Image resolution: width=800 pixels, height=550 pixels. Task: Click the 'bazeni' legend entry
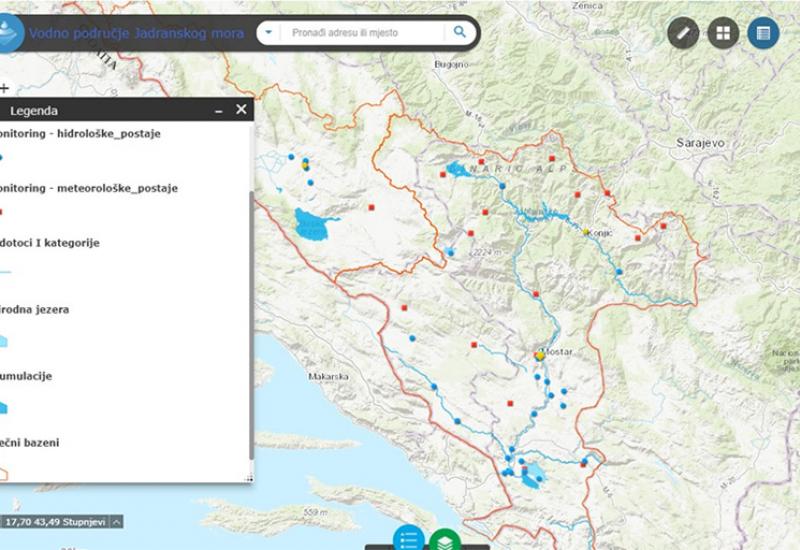[42, 443]
